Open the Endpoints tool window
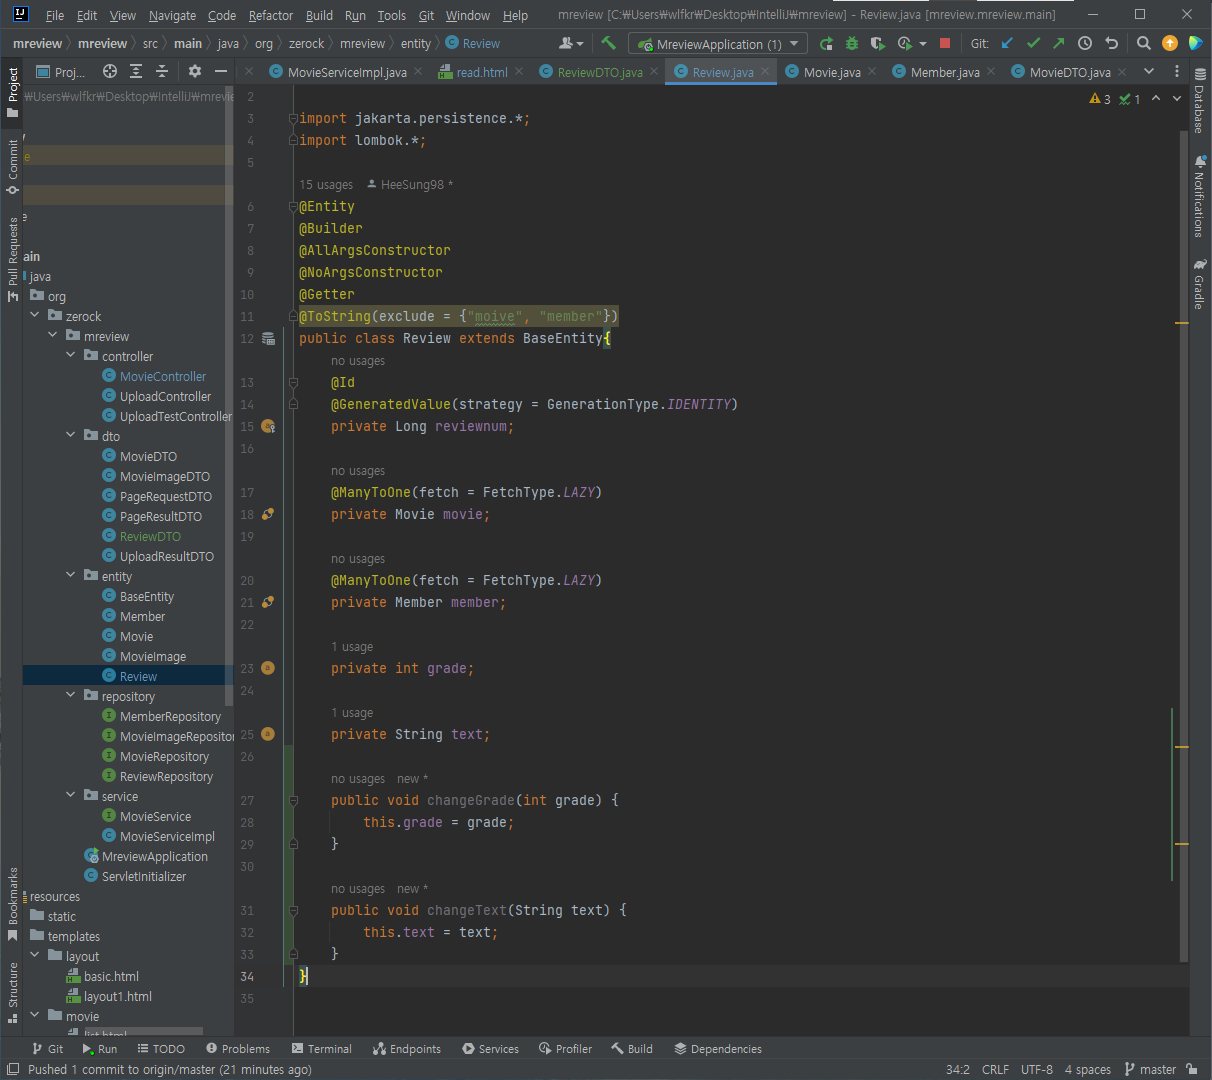1212x1080 pixels. click(x=406, y=1049)
